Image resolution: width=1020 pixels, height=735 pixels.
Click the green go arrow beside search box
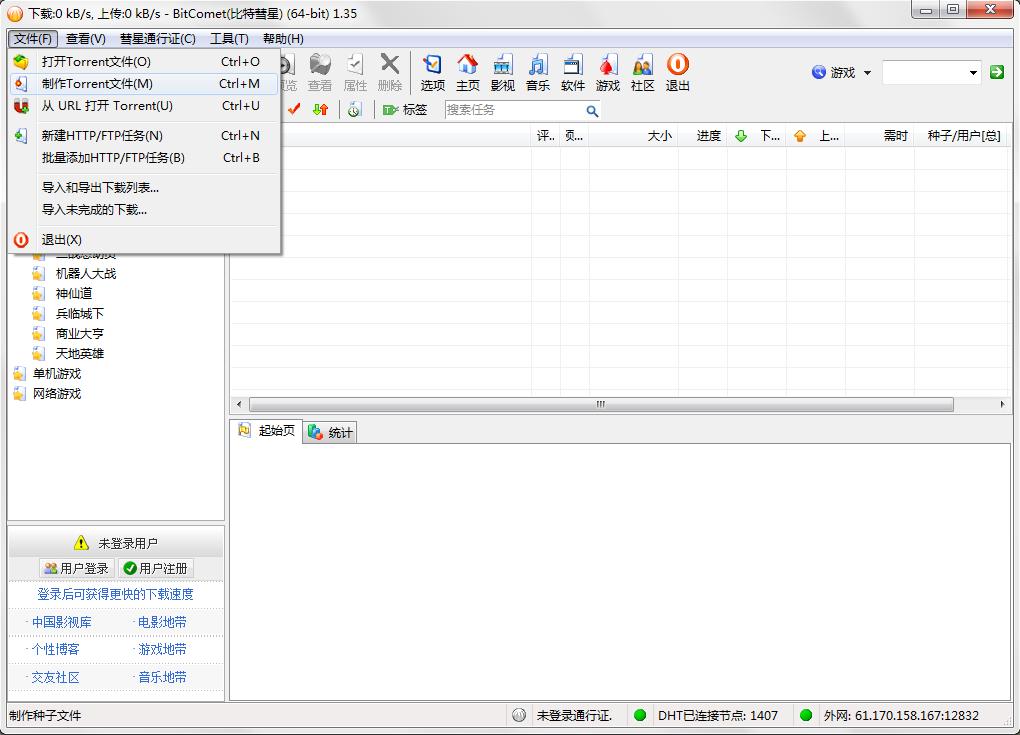pos(996,72)
